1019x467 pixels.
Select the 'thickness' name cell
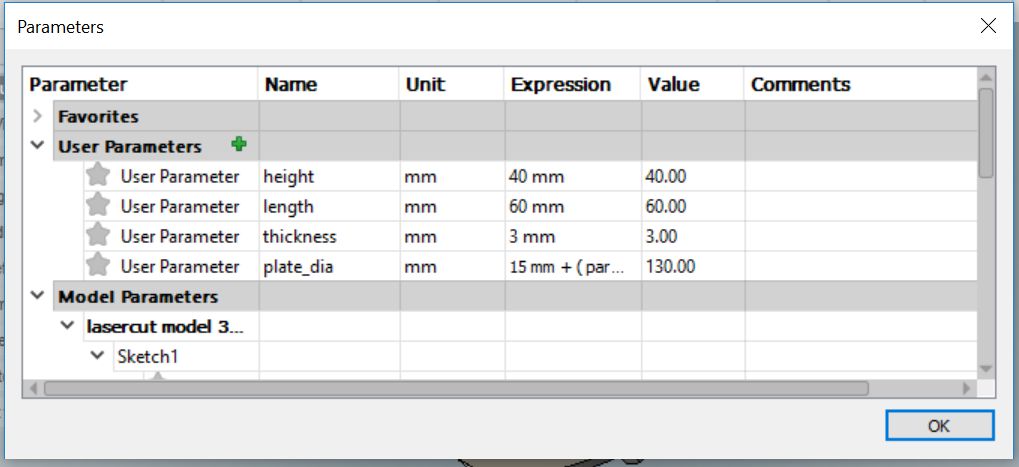329,236
